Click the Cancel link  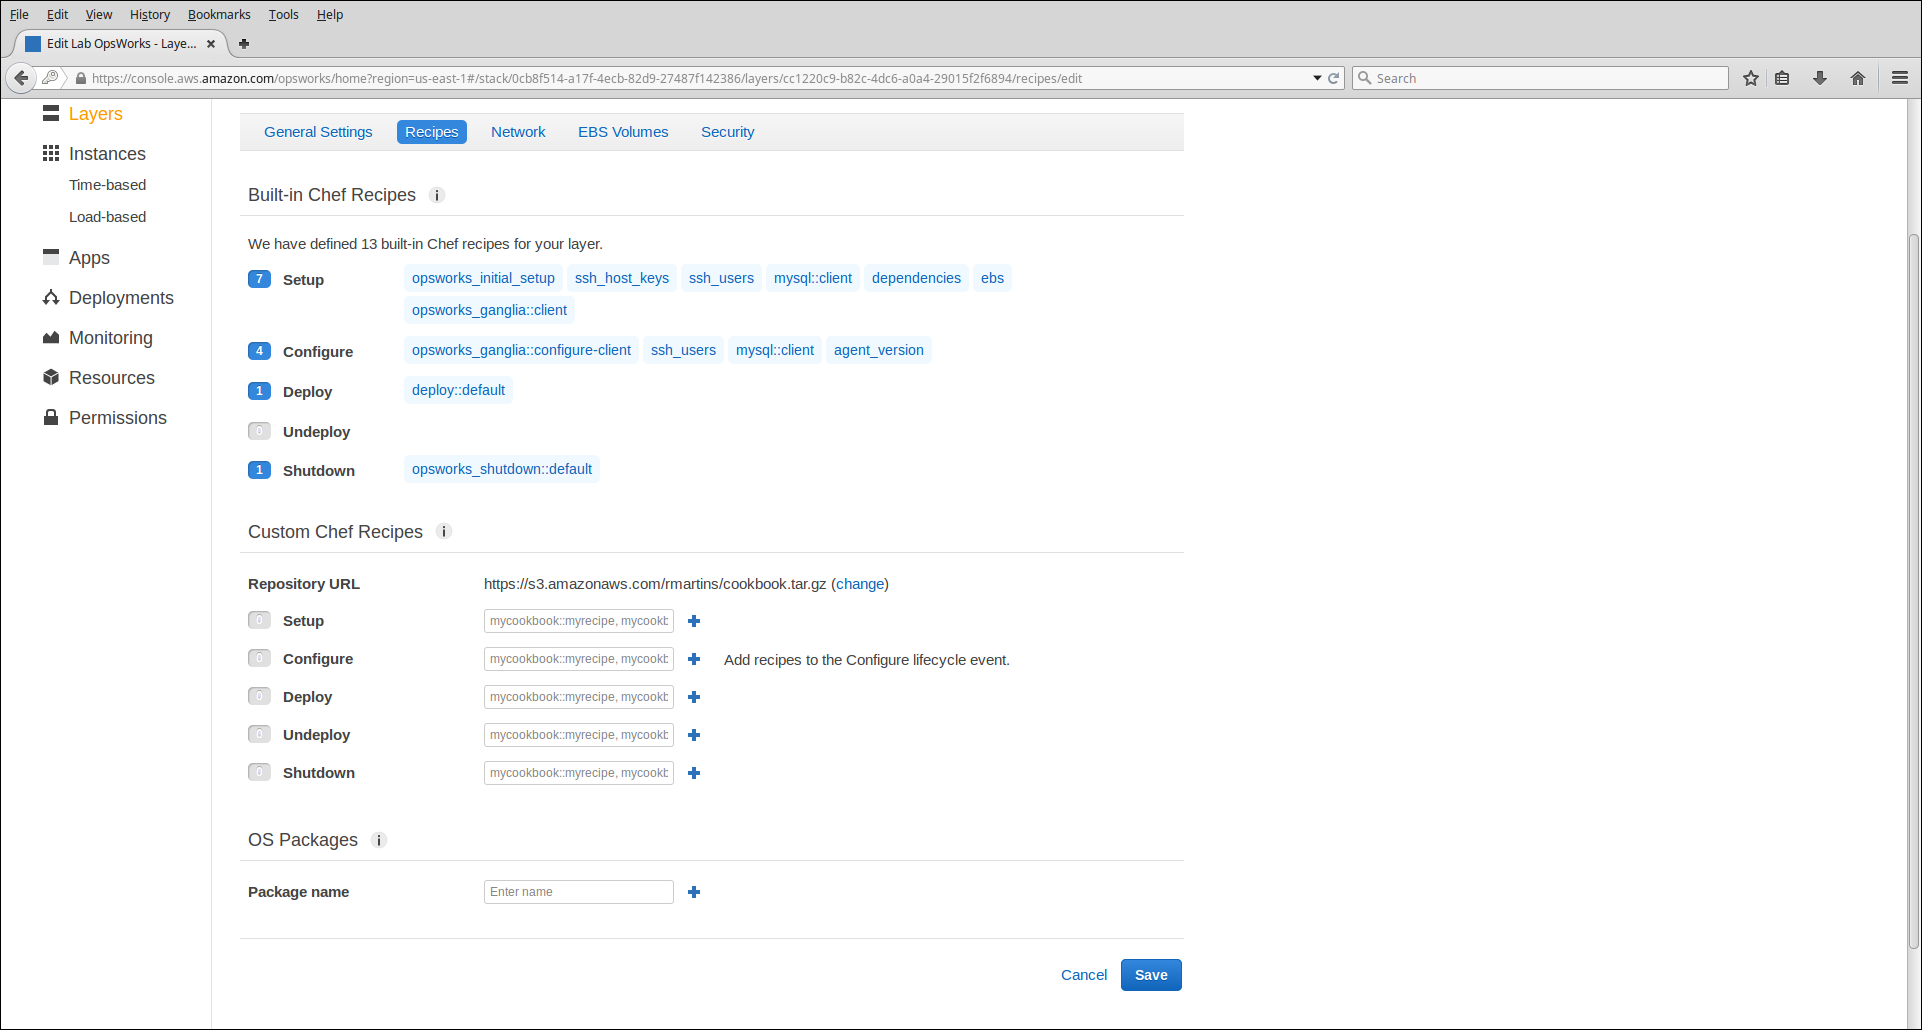(x=1083, y=975)
